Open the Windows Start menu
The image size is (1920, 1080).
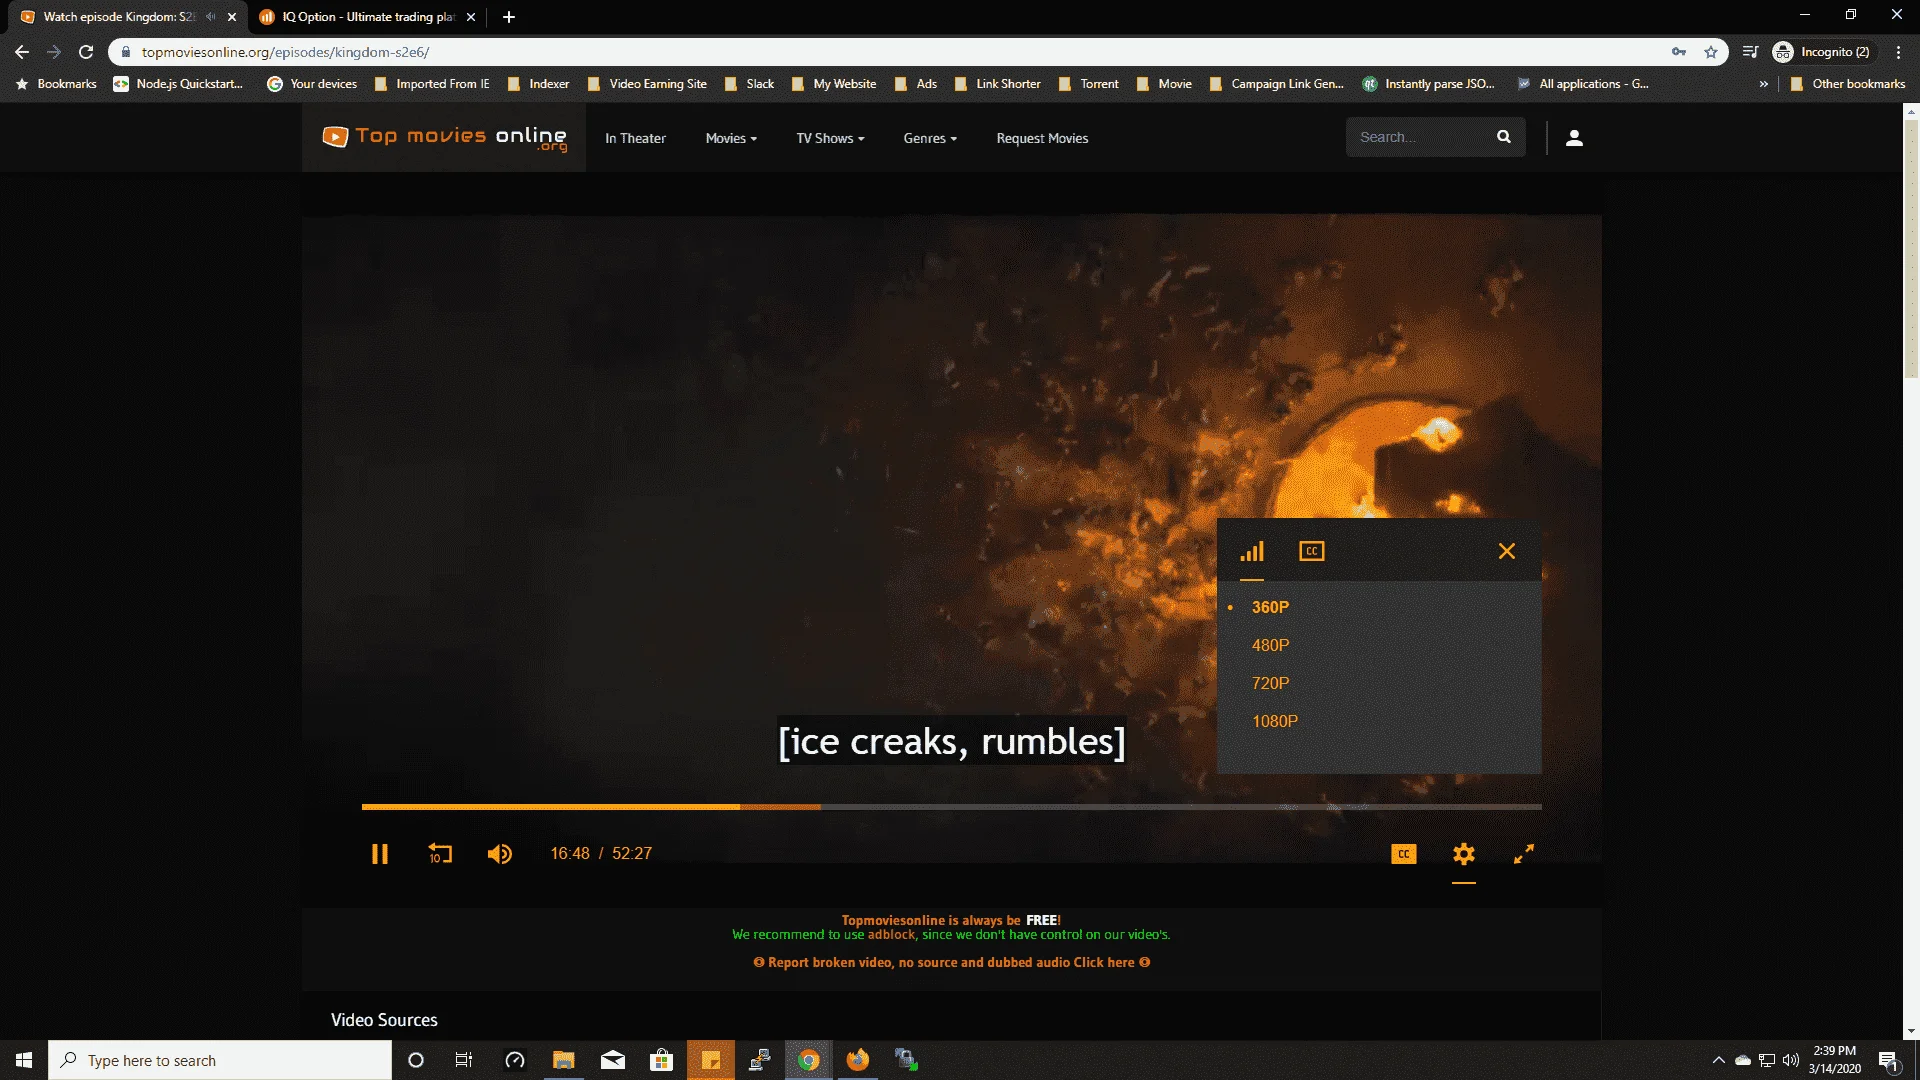coord(24,1060)
